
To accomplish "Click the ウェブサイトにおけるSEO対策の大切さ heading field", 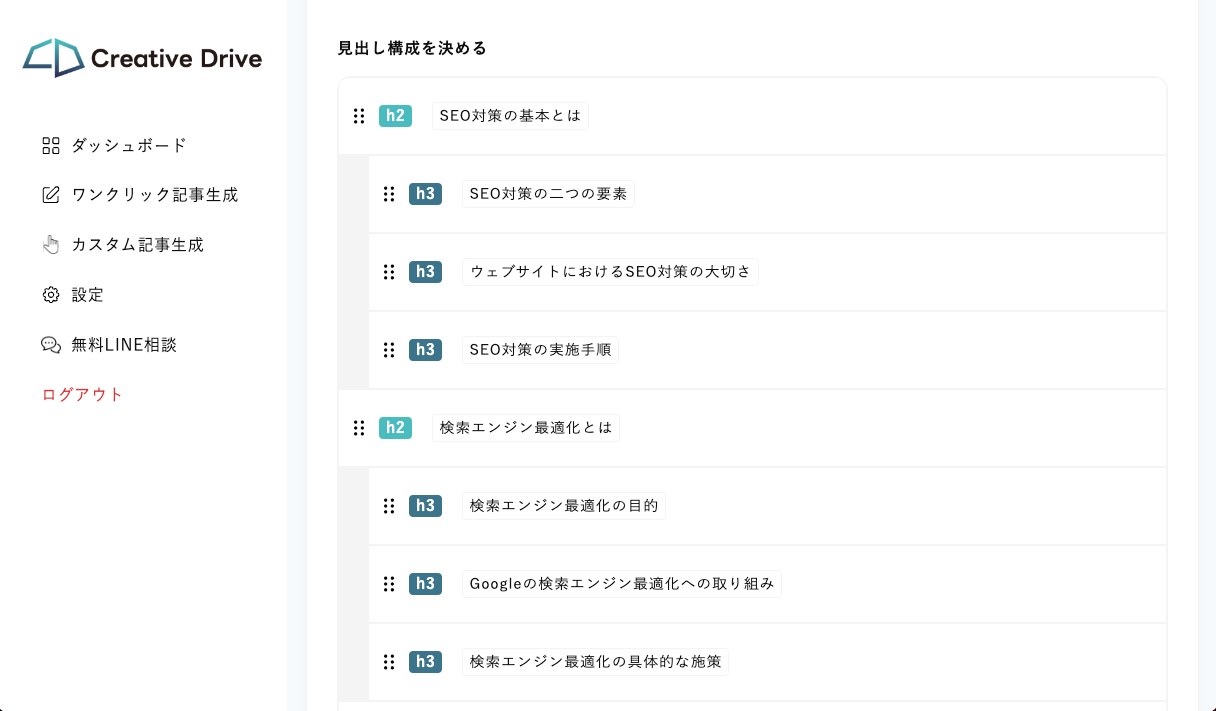I will [609, 272].
